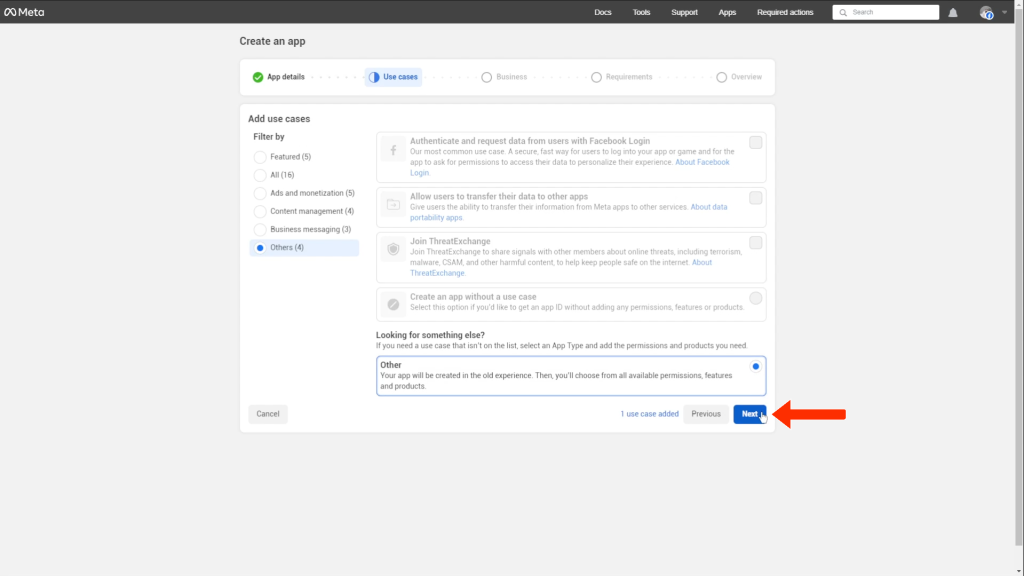The image size is (1024, 576).
Task: Select the Others (4) filter
Action: point(260,248)
